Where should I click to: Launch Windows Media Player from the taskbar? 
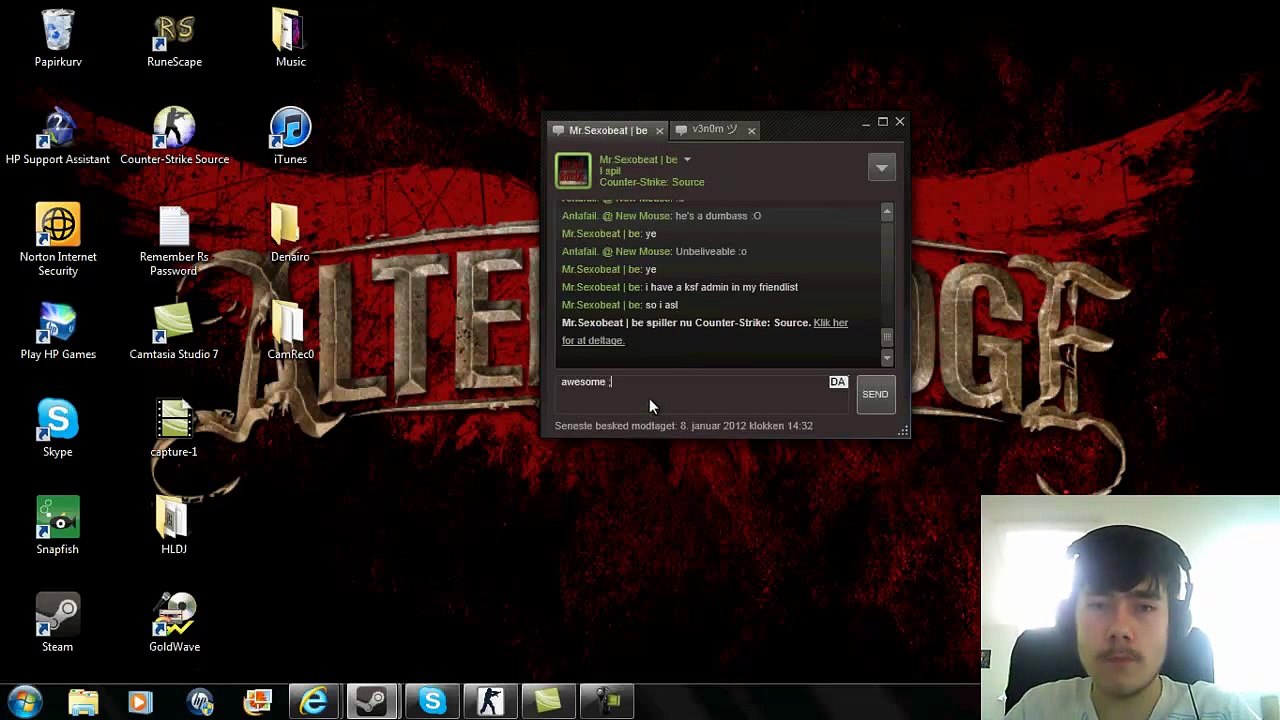(x=140, y=701)
